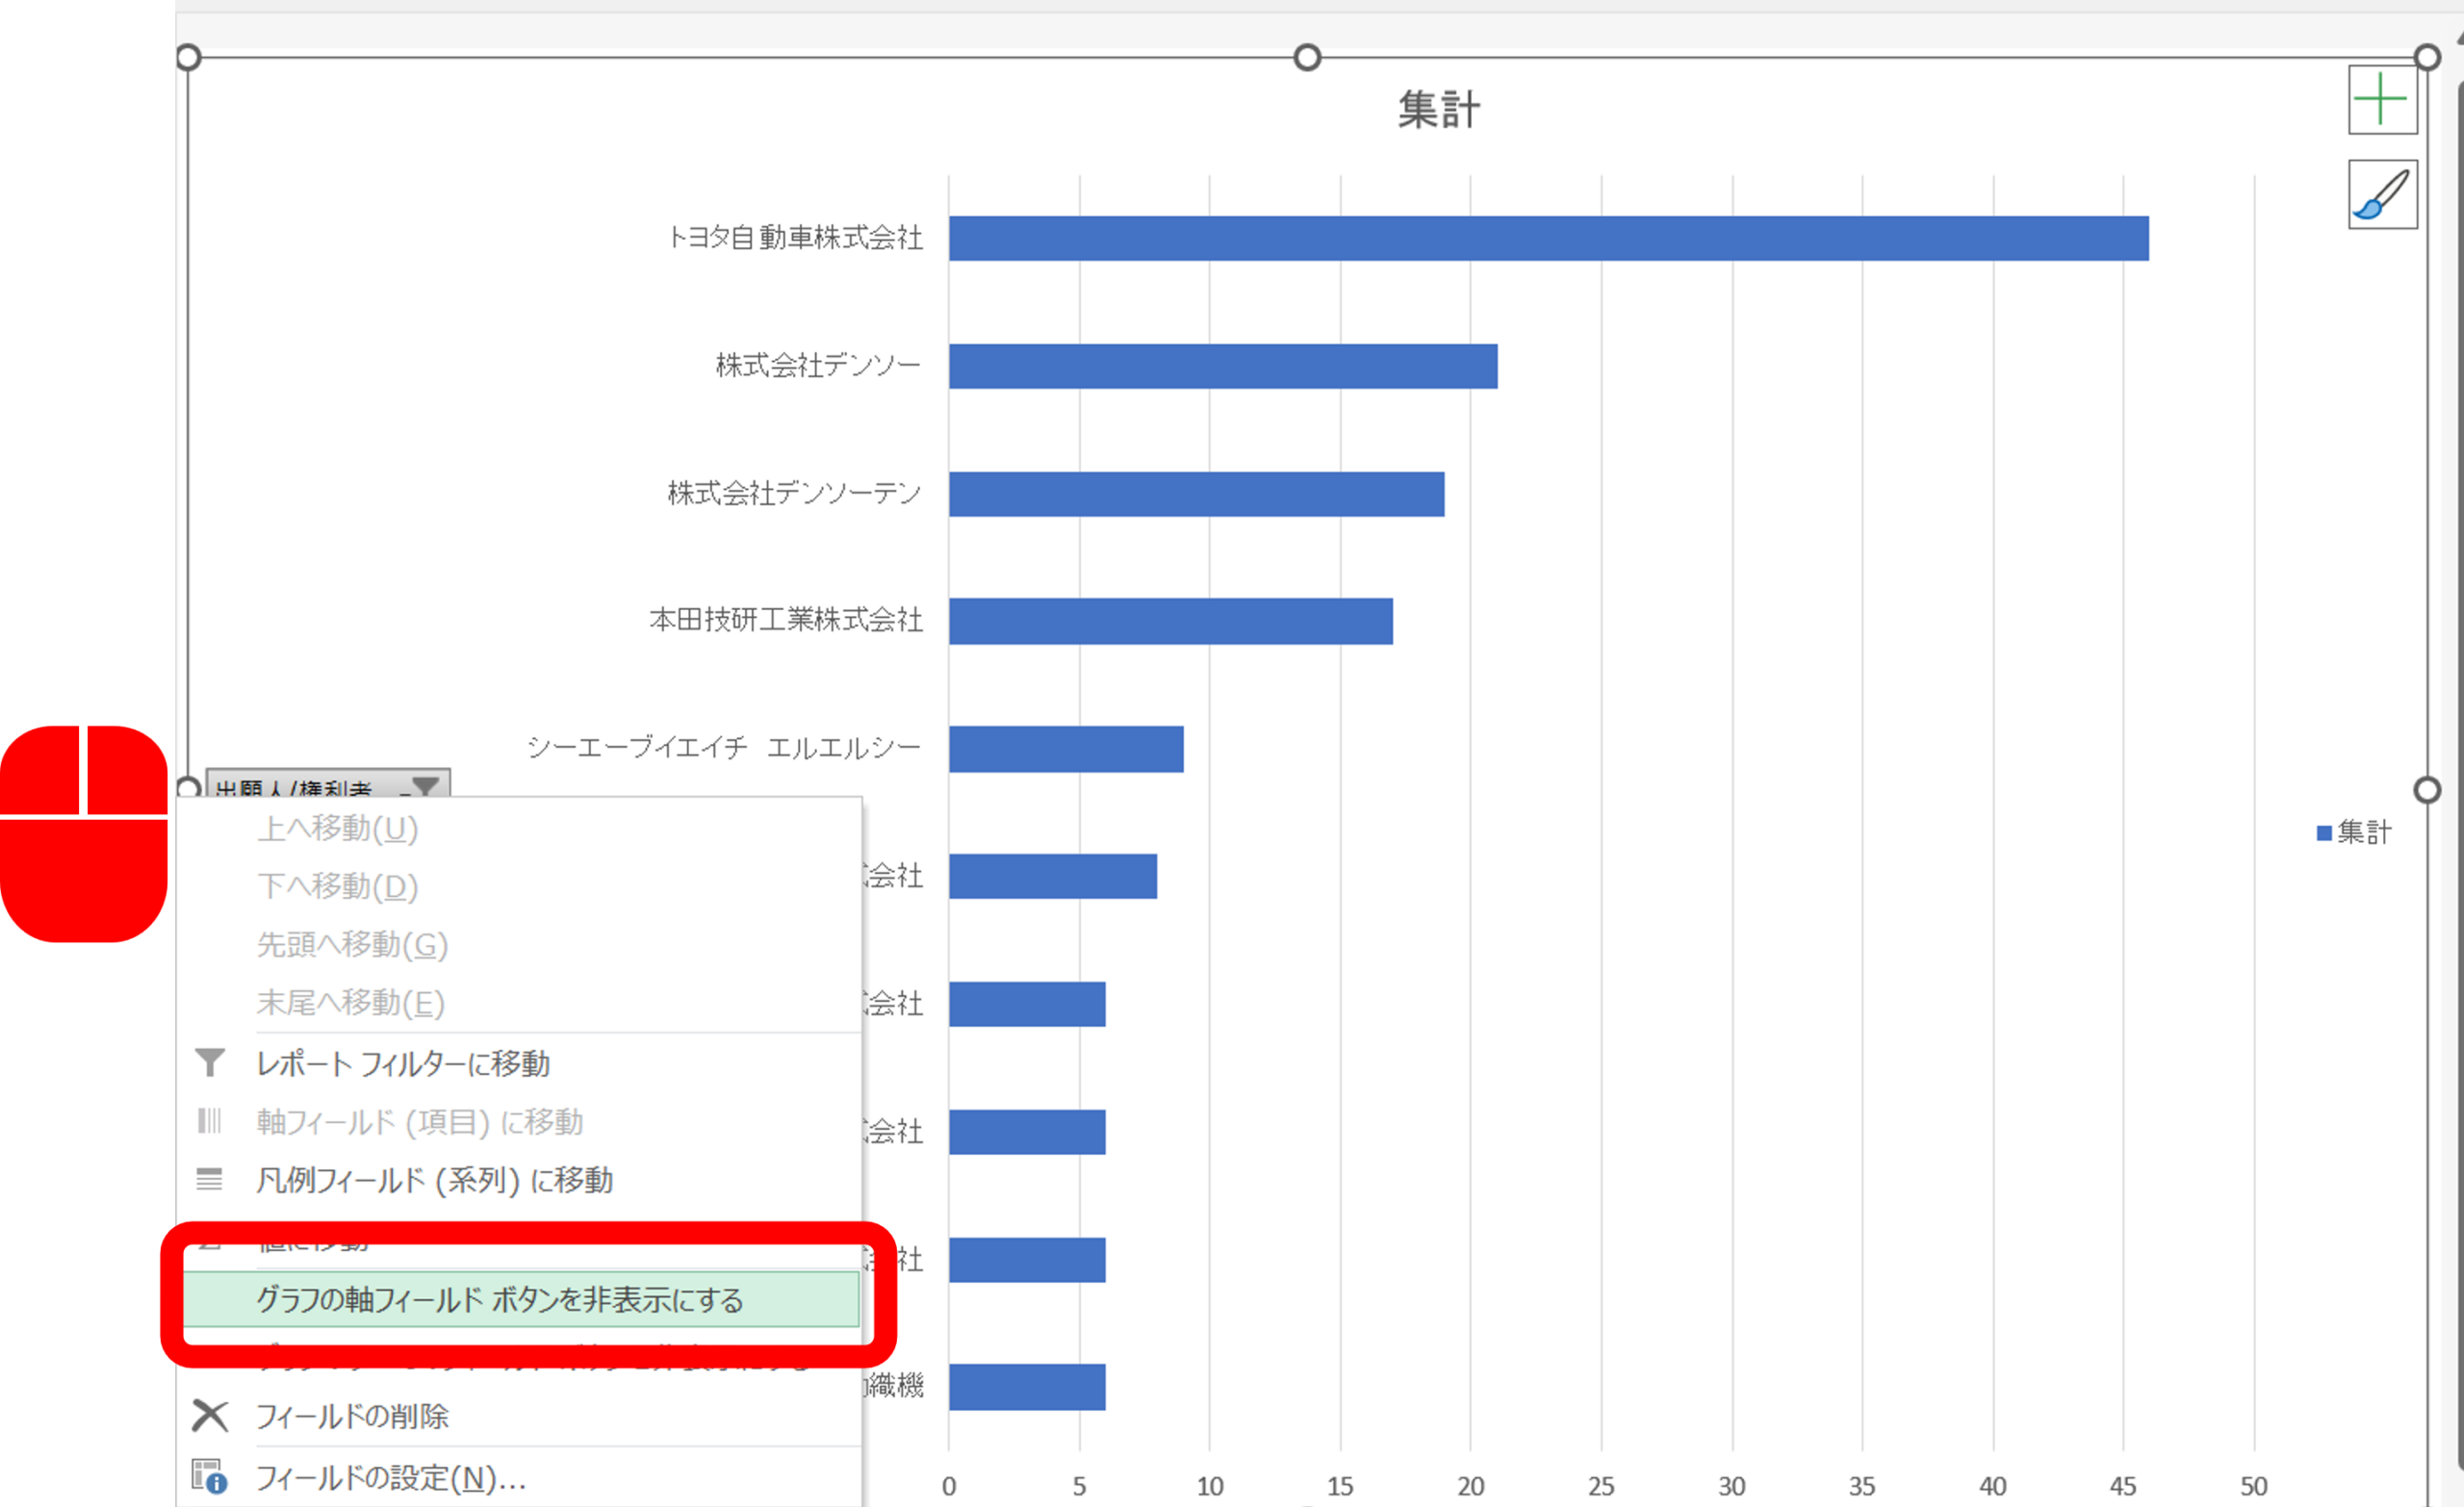
Task: Click 軸フィールド (項目) に移動 entry
Action: 419,1122
